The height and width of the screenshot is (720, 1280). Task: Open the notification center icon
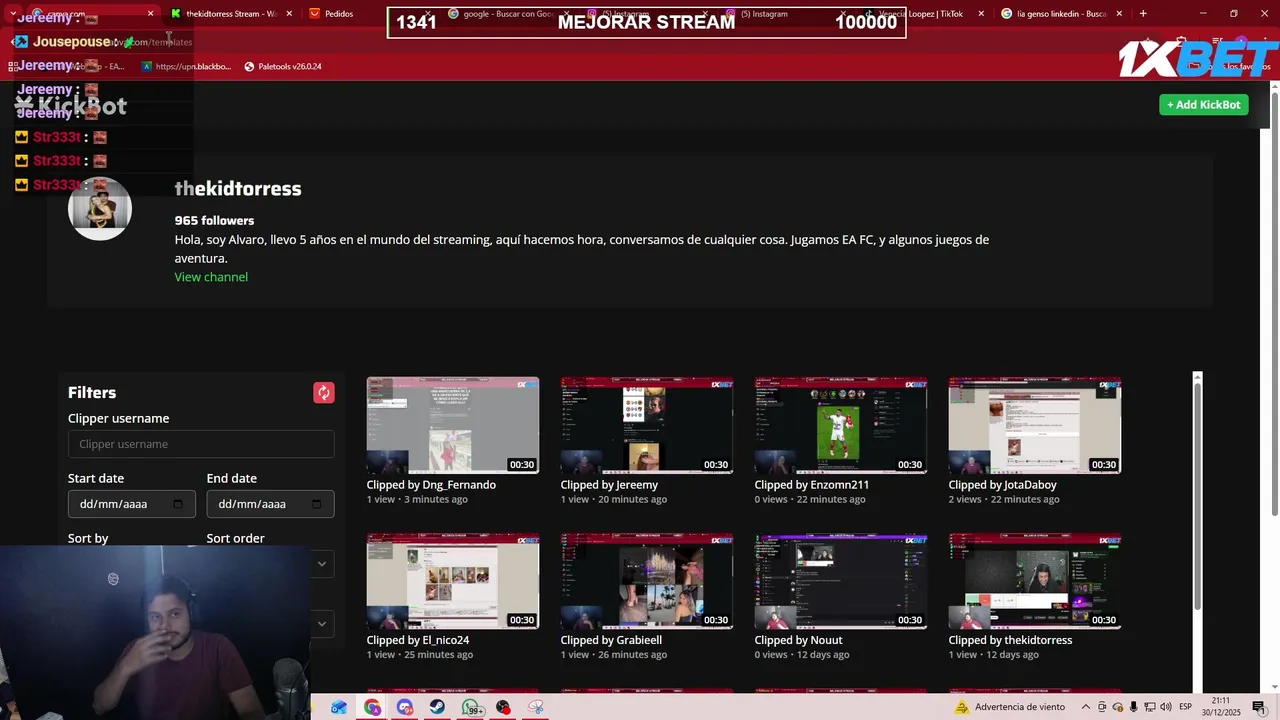click(1259, 707)
